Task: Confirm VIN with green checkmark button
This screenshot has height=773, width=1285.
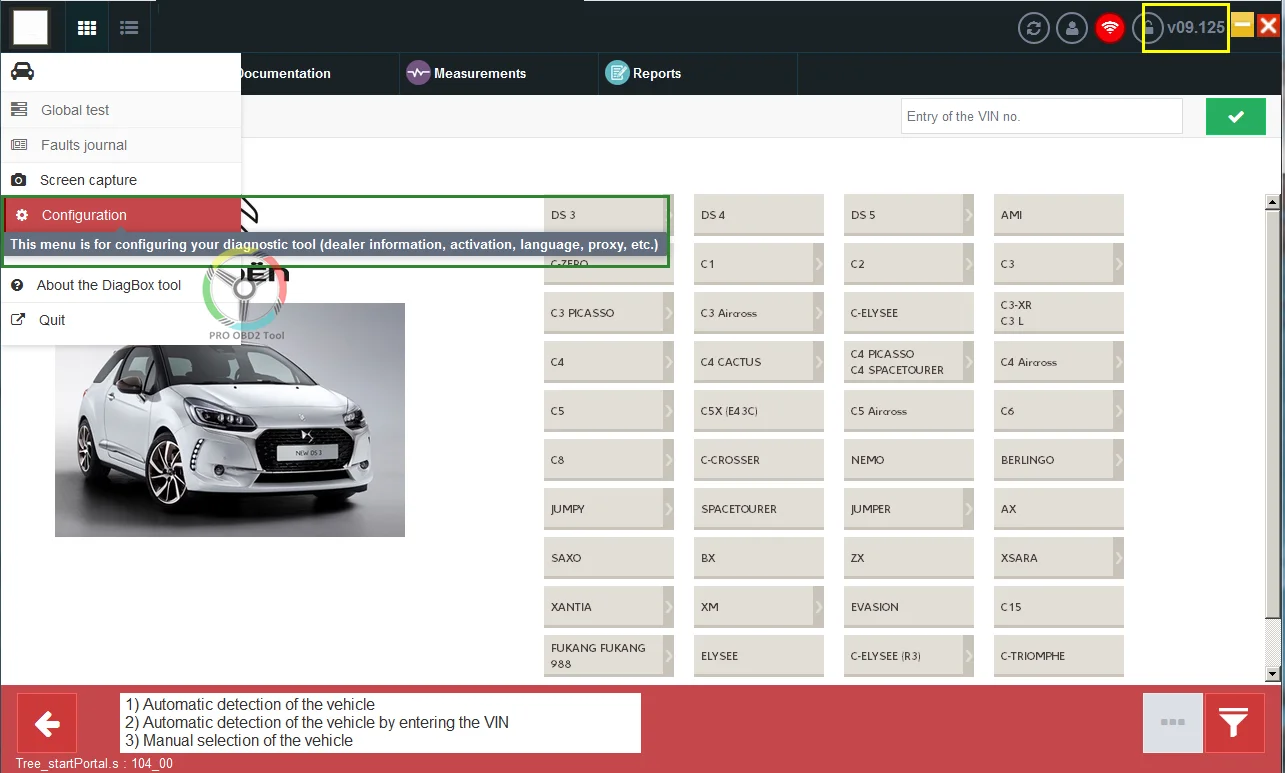Action: [x=1236, y=116]
